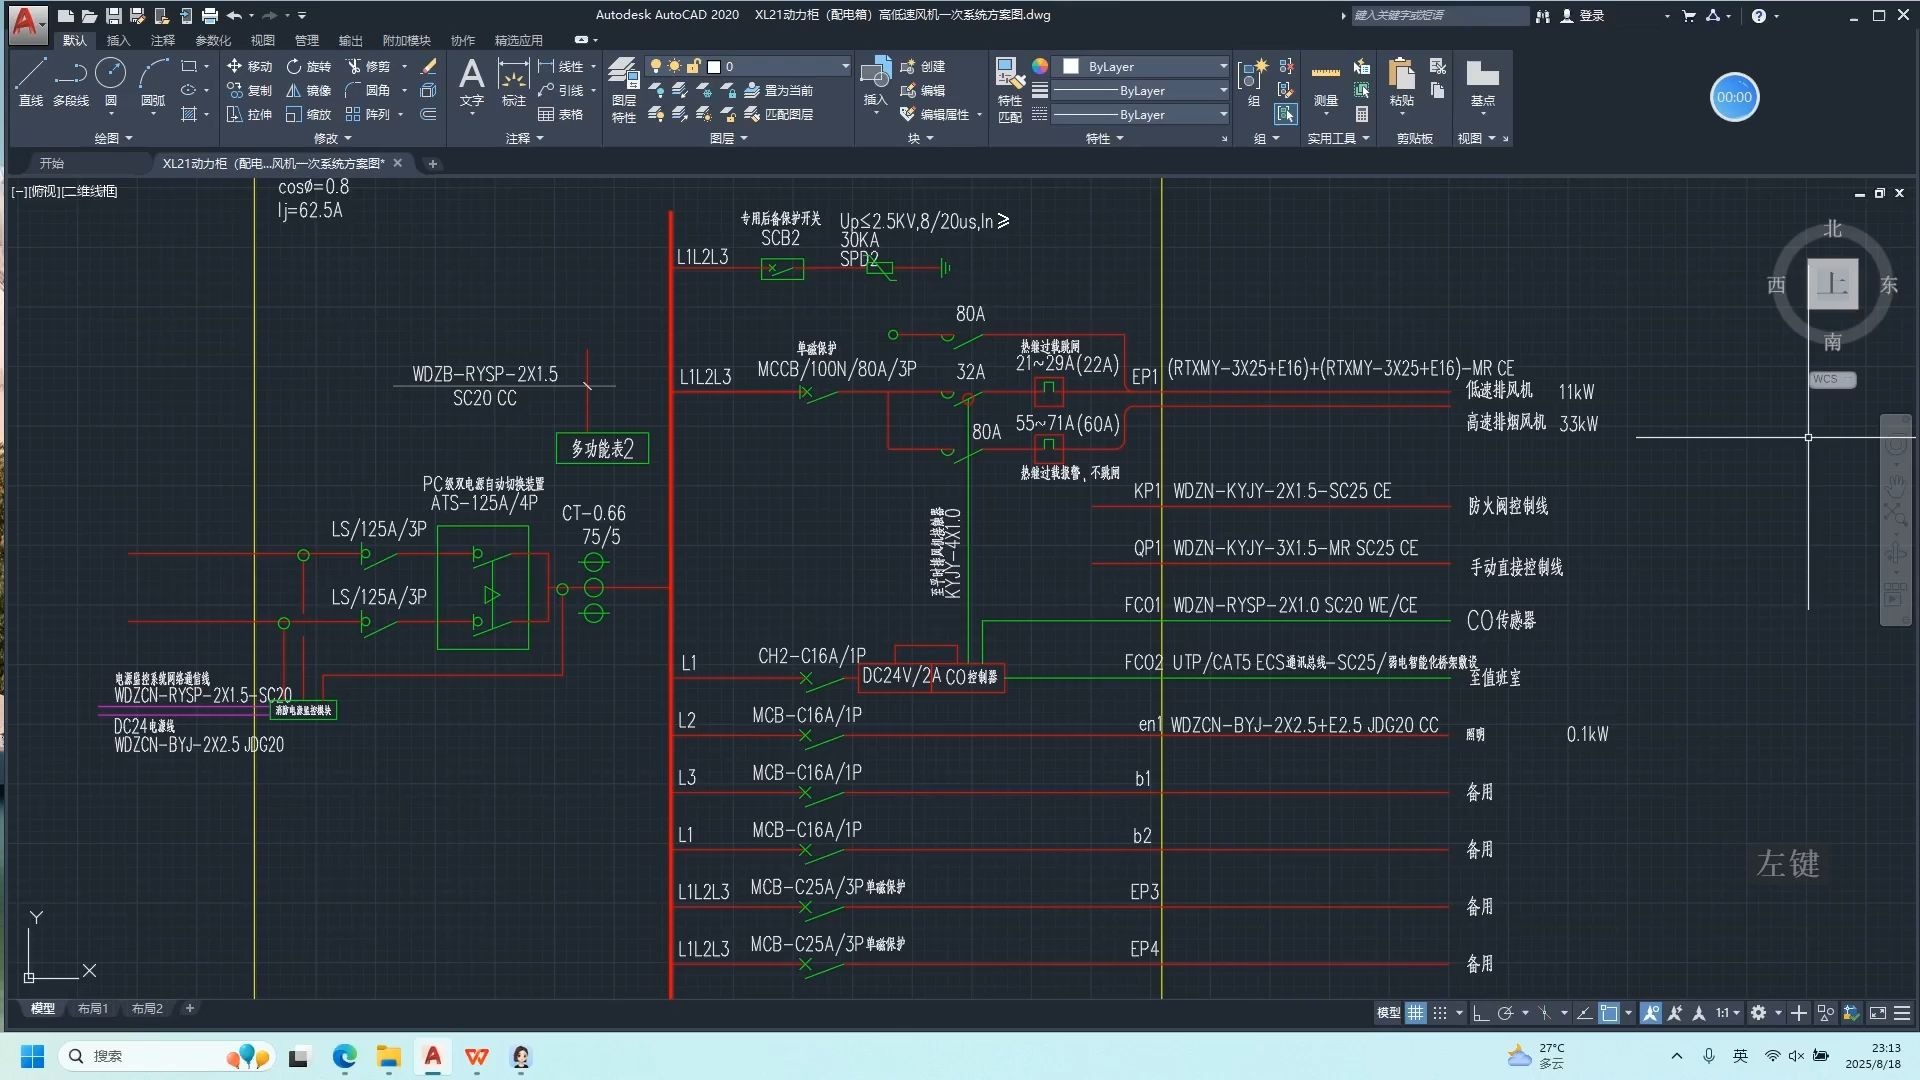This screenshot has width=1920, height=1080.
Task: Click the plot/print icon in quick access toolbar
Action: (209, 15)
